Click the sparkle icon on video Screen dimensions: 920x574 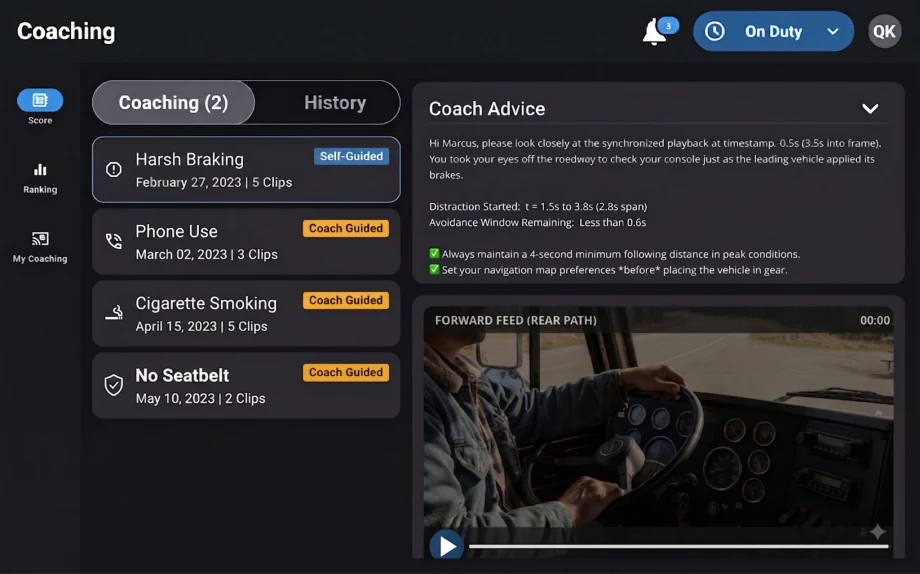tap(878, 532)
